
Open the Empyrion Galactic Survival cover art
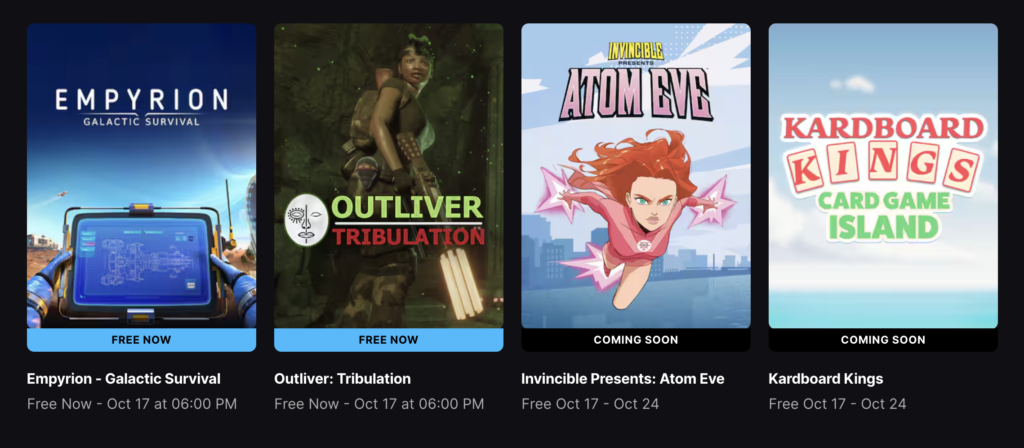click(x=141, y=176)
